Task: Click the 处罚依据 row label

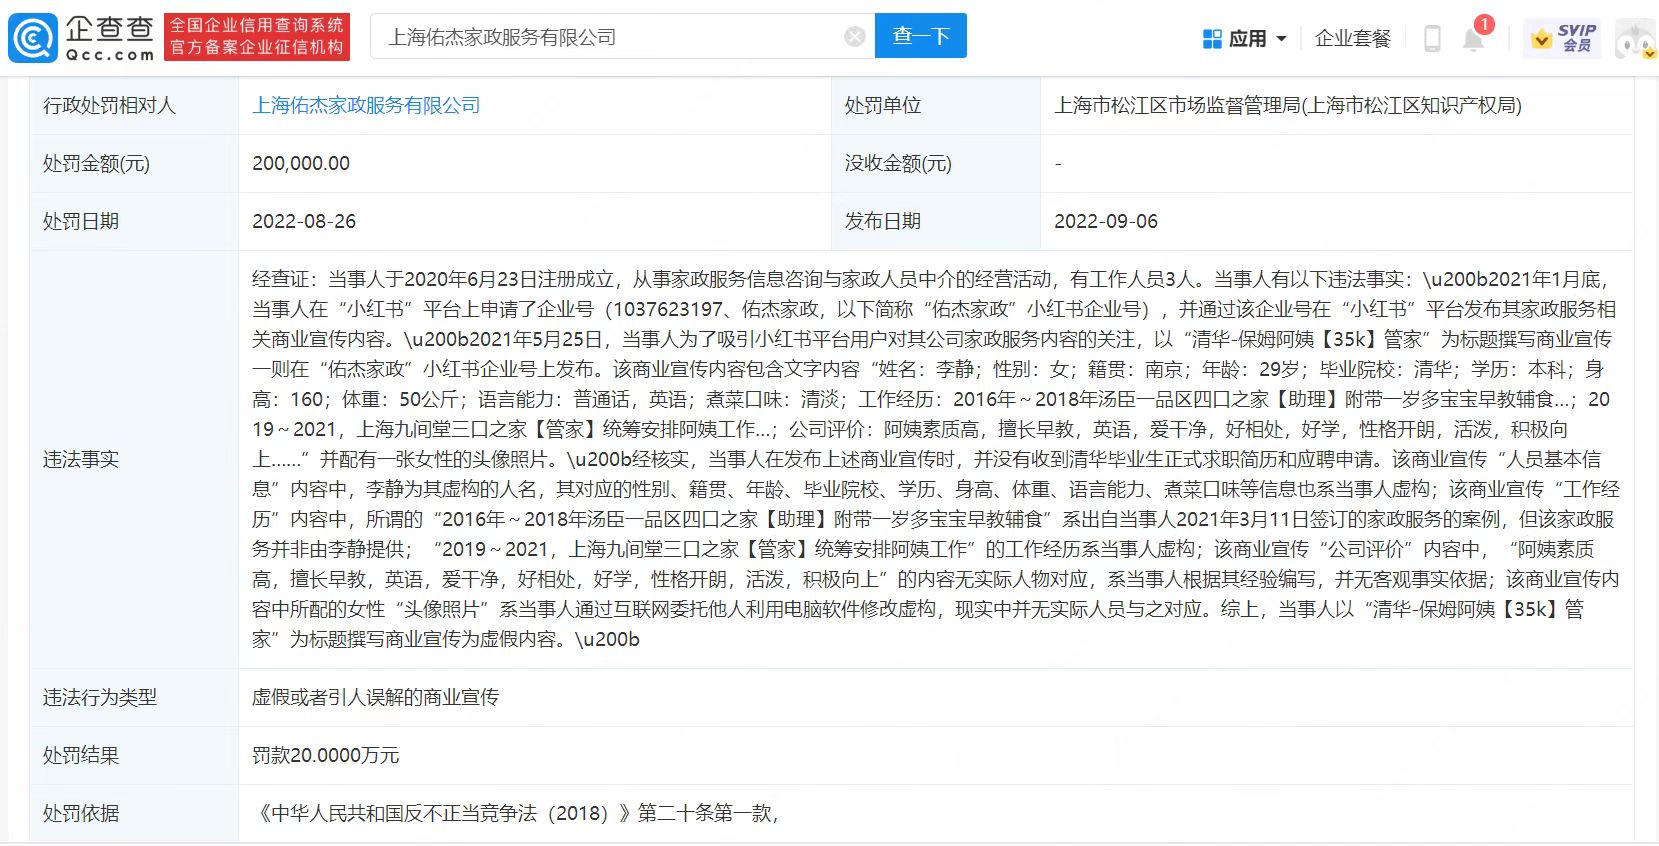Action: pyautogui.click(x=81, y=813)
